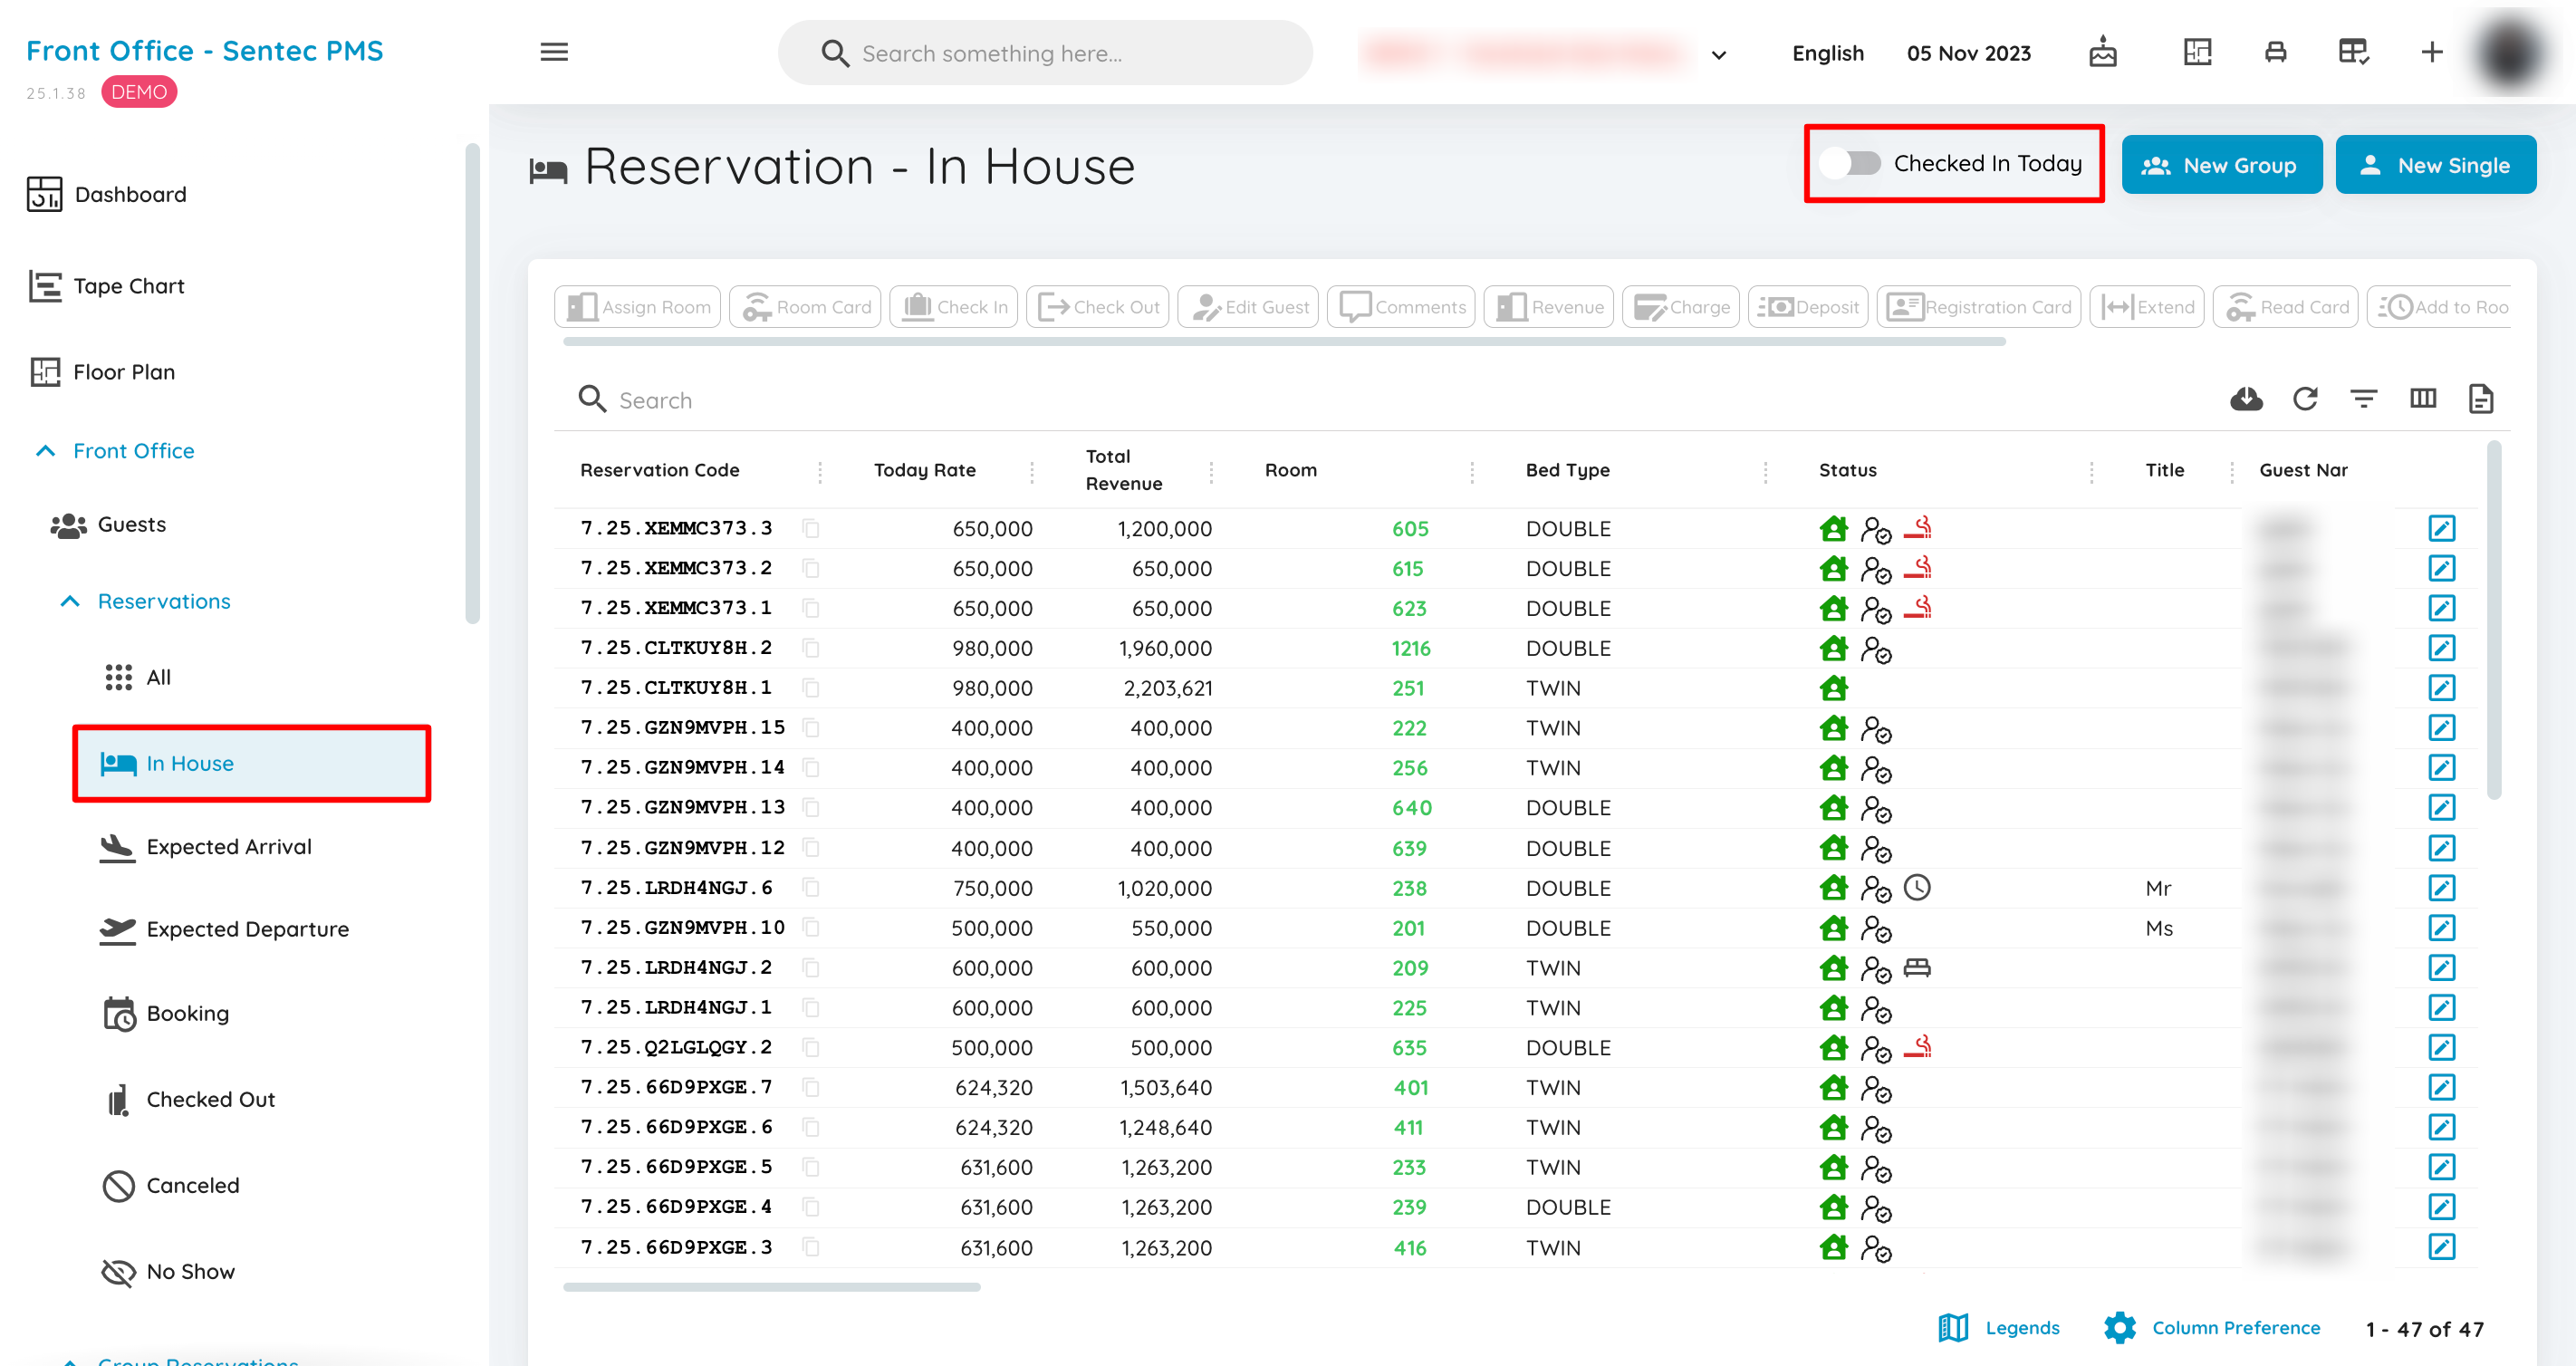Edit reservation row for room 605
The height and width of the screenshot is (1366, 2576).
coord(2441,528)
